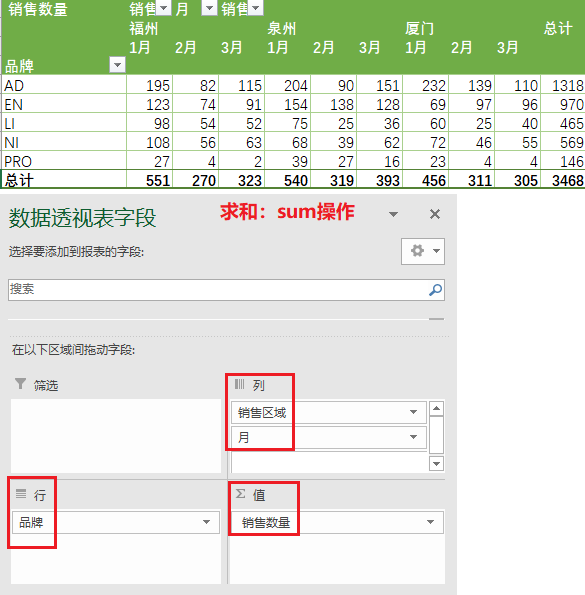585x595 pixels.
Task: Select the column total cell 456
Action: [426, 180]
